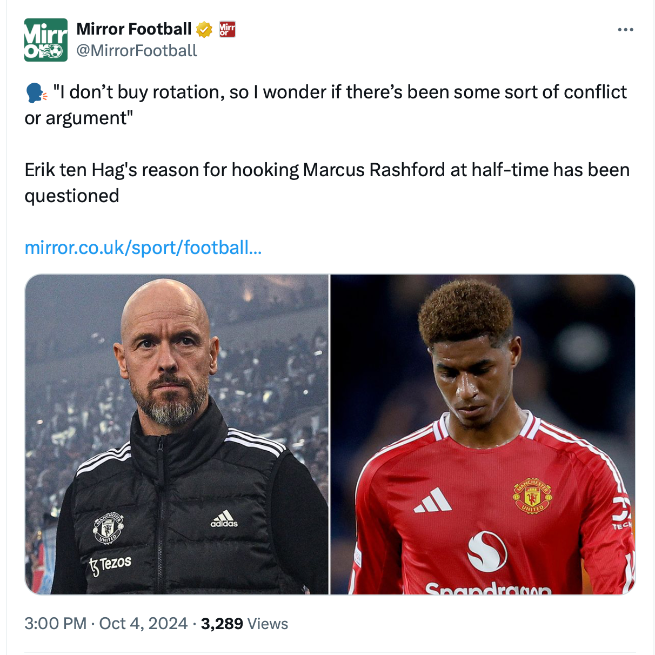
Task: Click the speaking head emoji in tweet
Action: (x=34, y=93)
